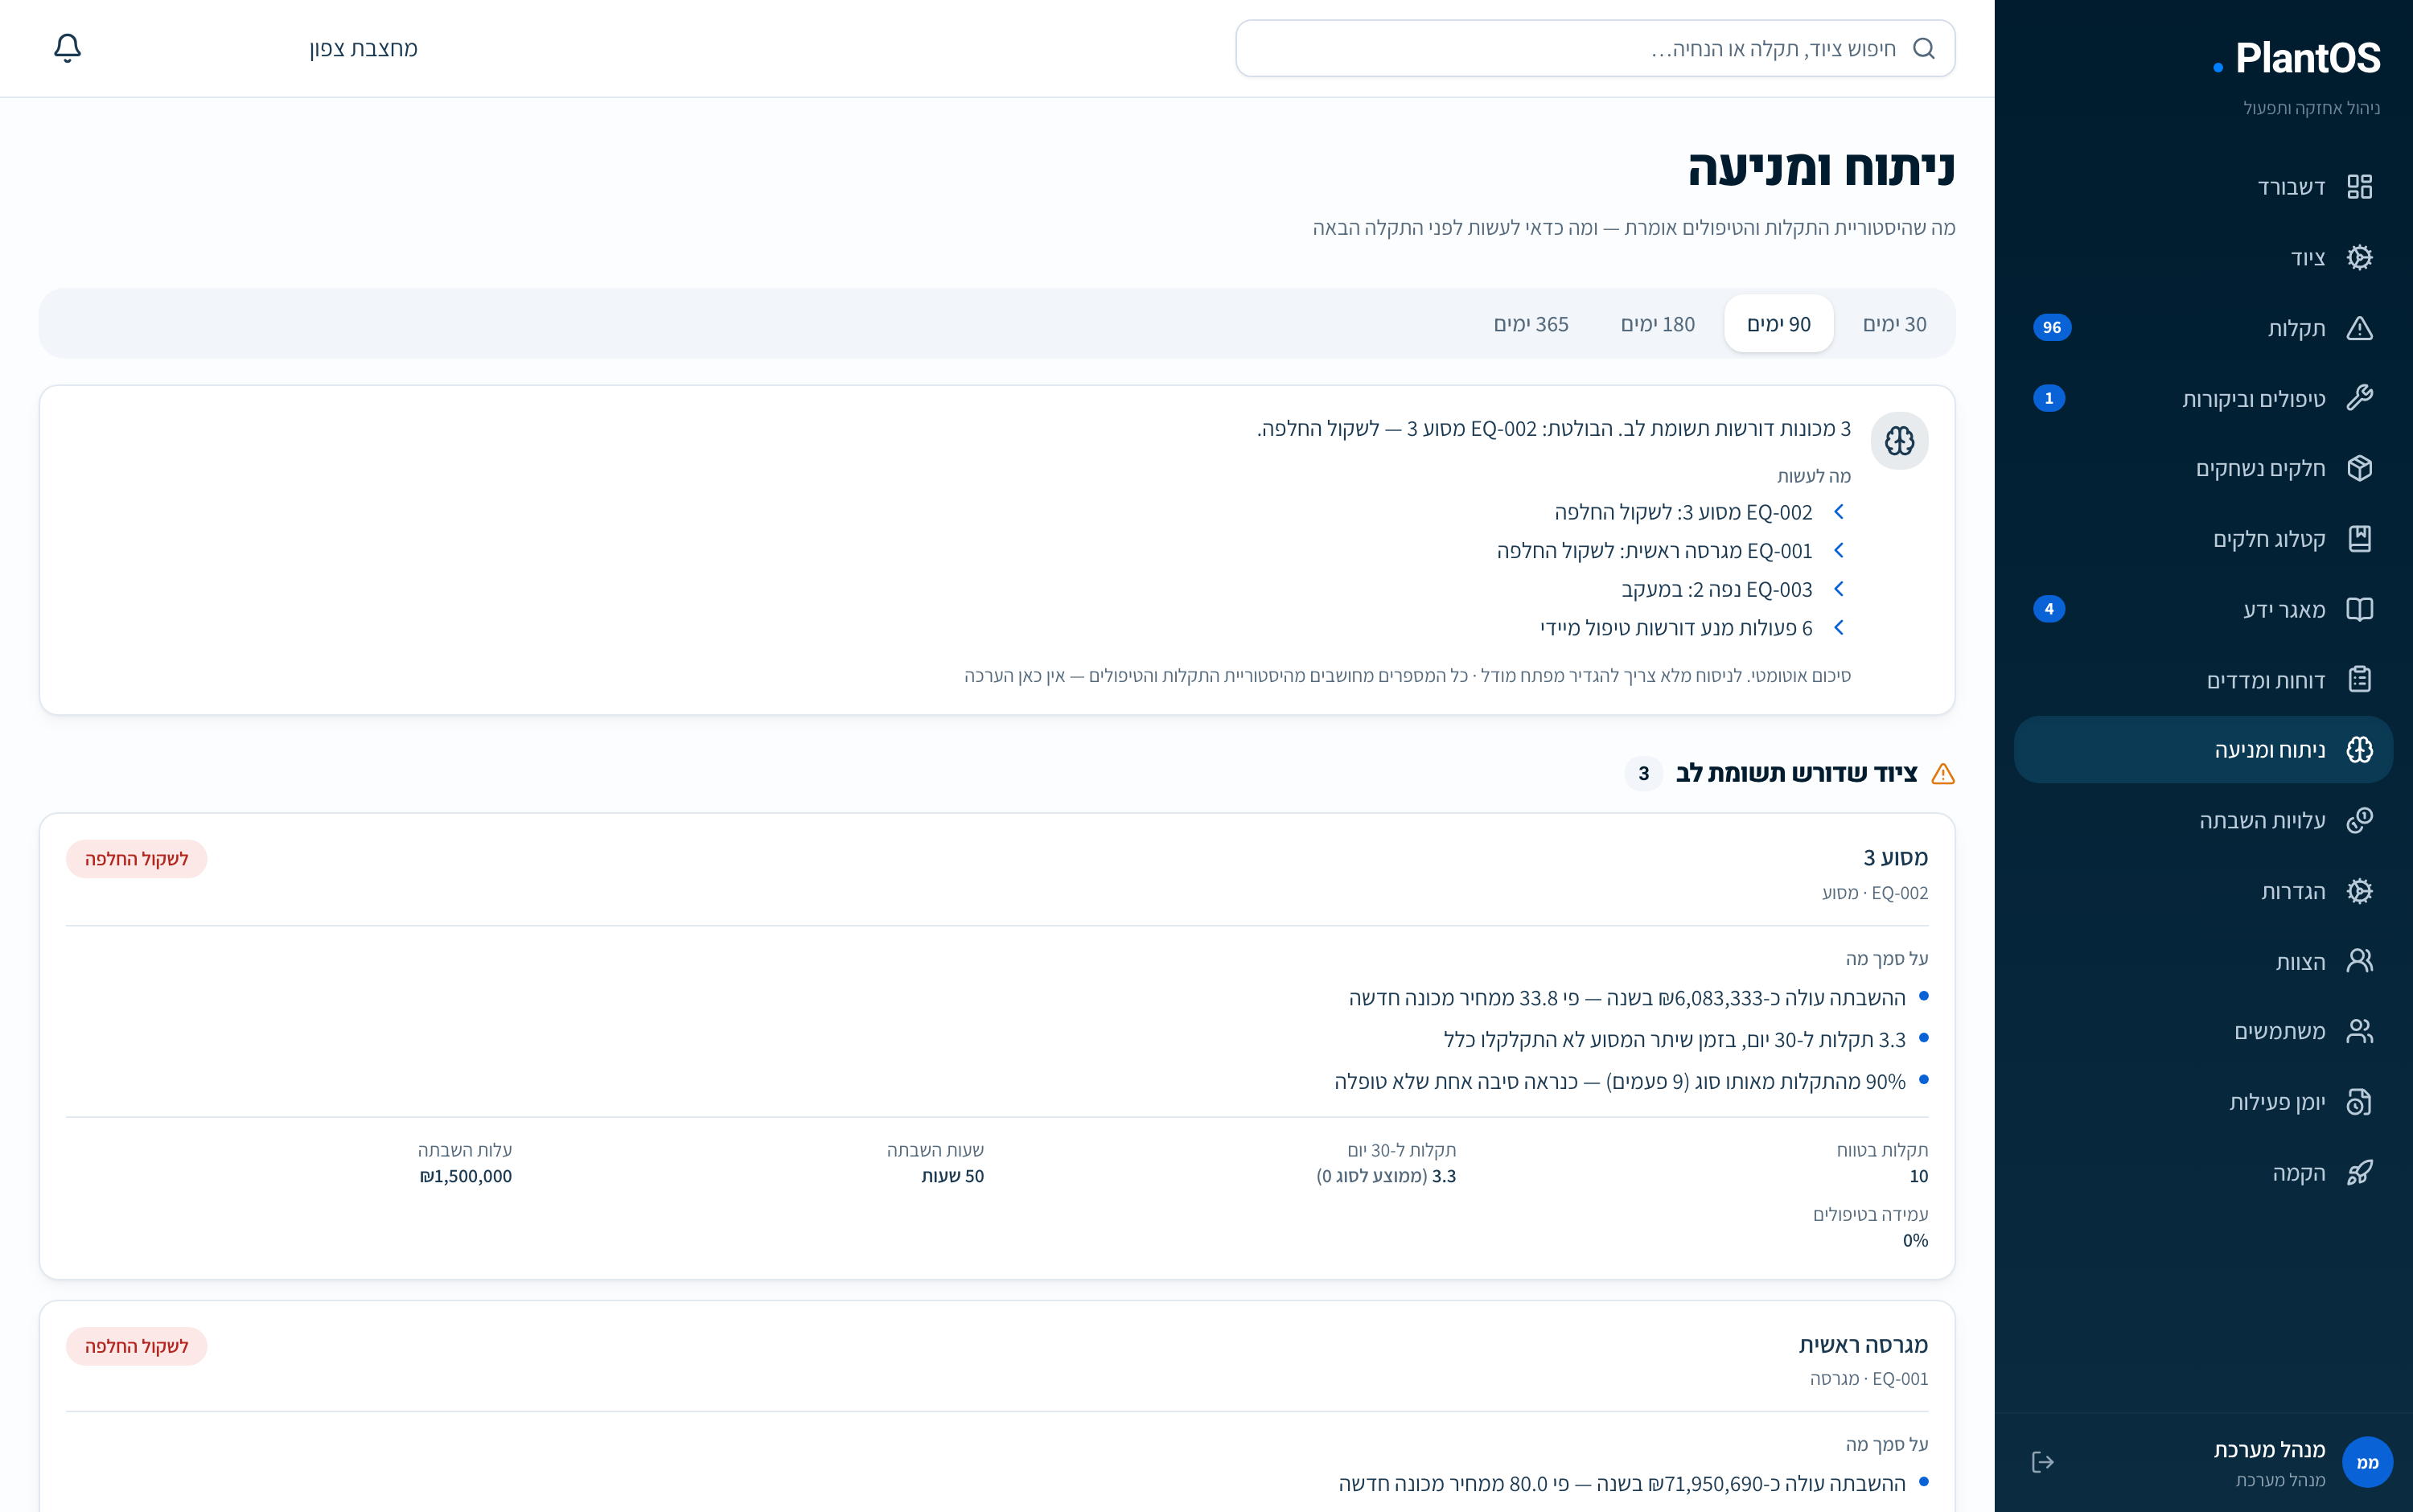
Task: Click the יומן פעילות log icon
Action: coord(2360,1102)
